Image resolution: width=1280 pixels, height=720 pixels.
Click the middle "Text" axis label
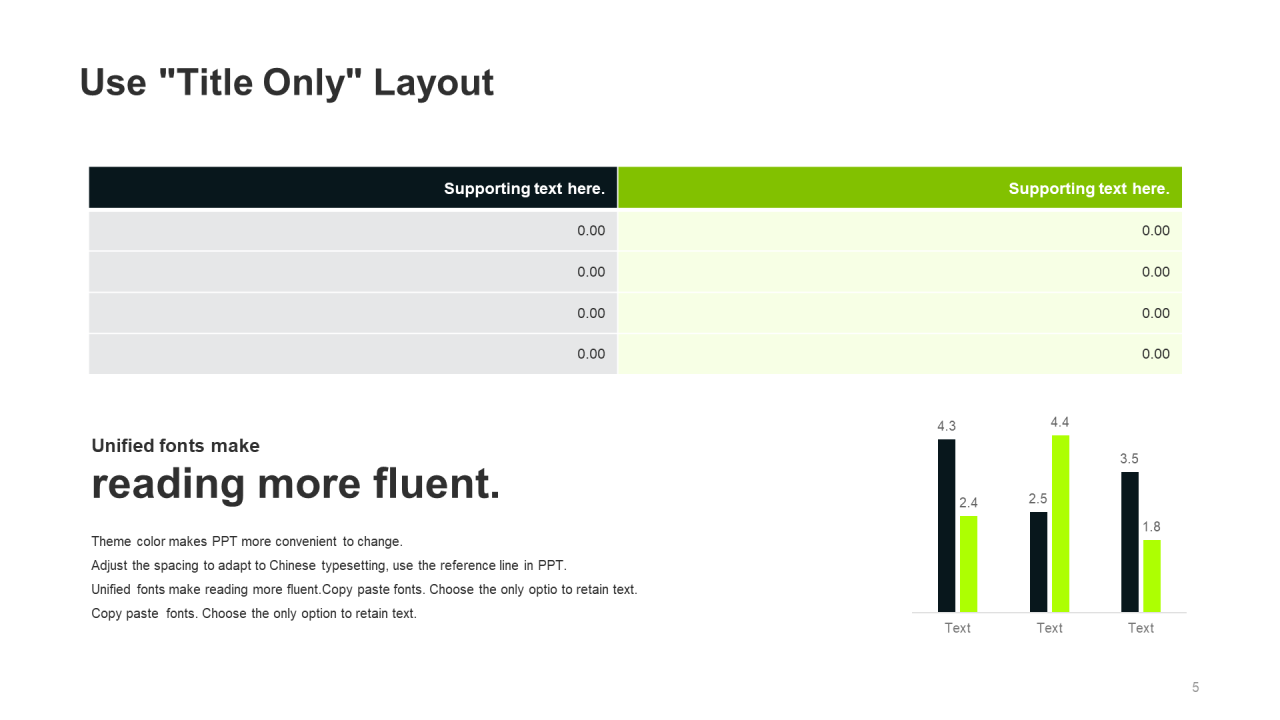coord(1049,628)
